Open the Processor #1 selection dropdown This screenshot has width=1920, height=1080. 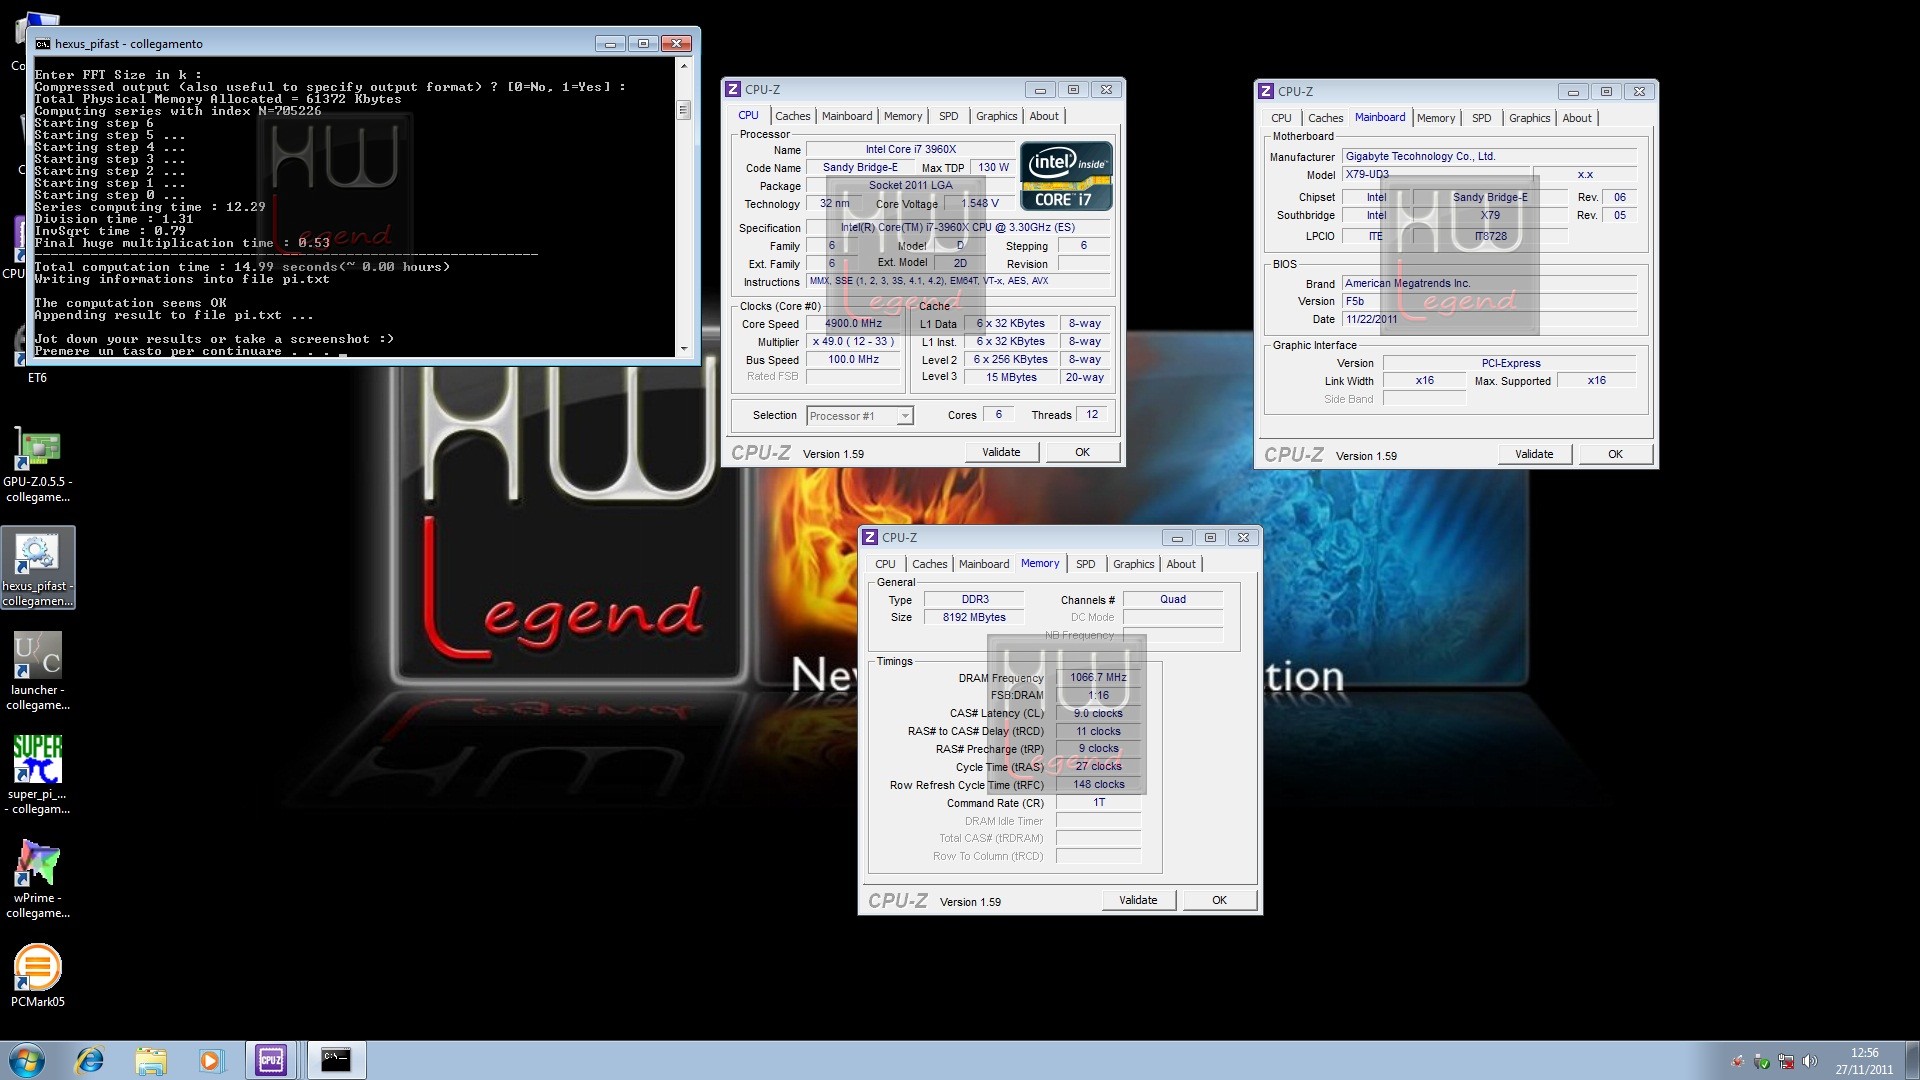point(860,416)
